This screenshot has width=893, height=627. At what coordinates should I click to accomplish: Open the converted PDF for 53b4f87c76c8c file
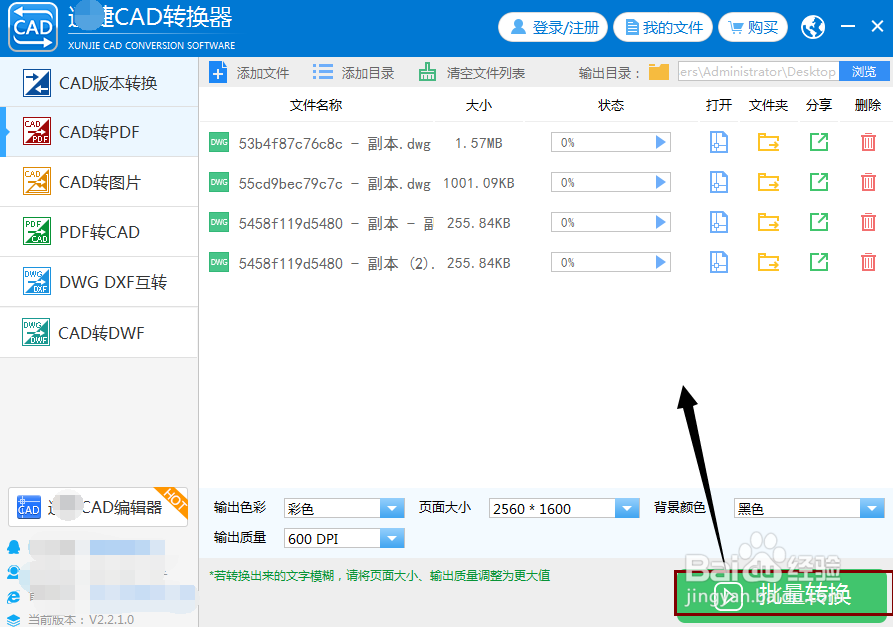(x=718, y=142)
